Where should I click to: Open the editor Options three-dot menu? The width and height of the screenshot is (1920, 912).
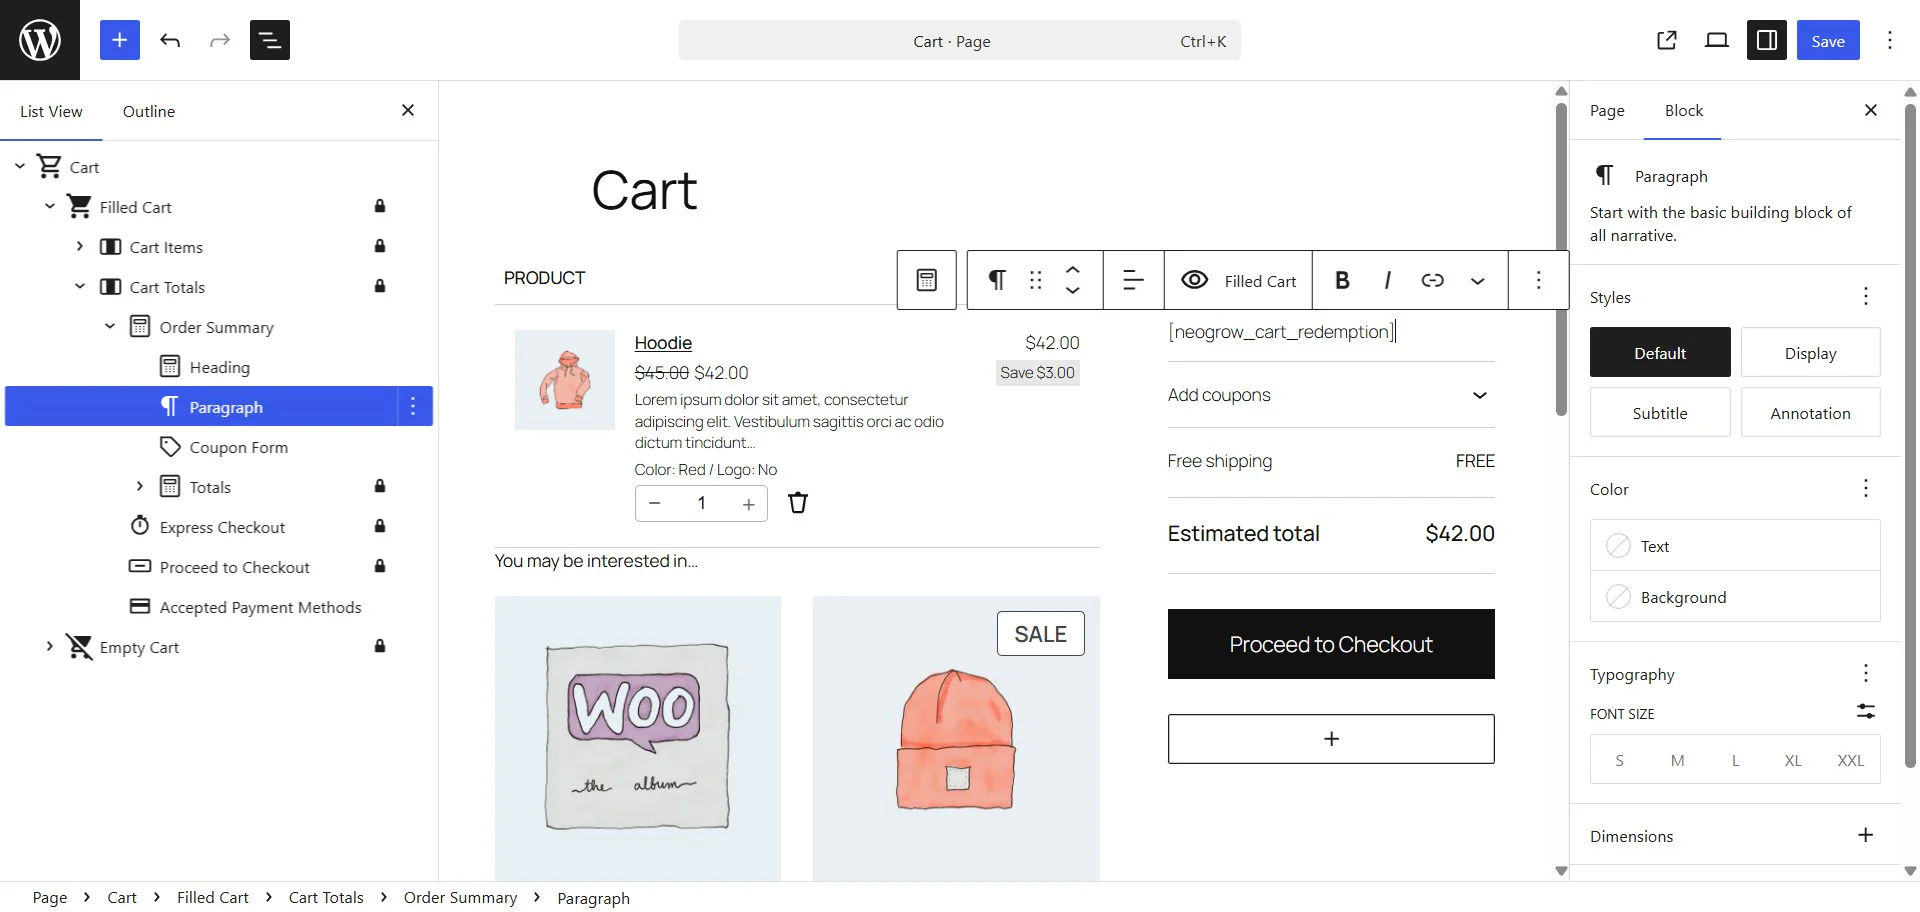pos(1890,40)
